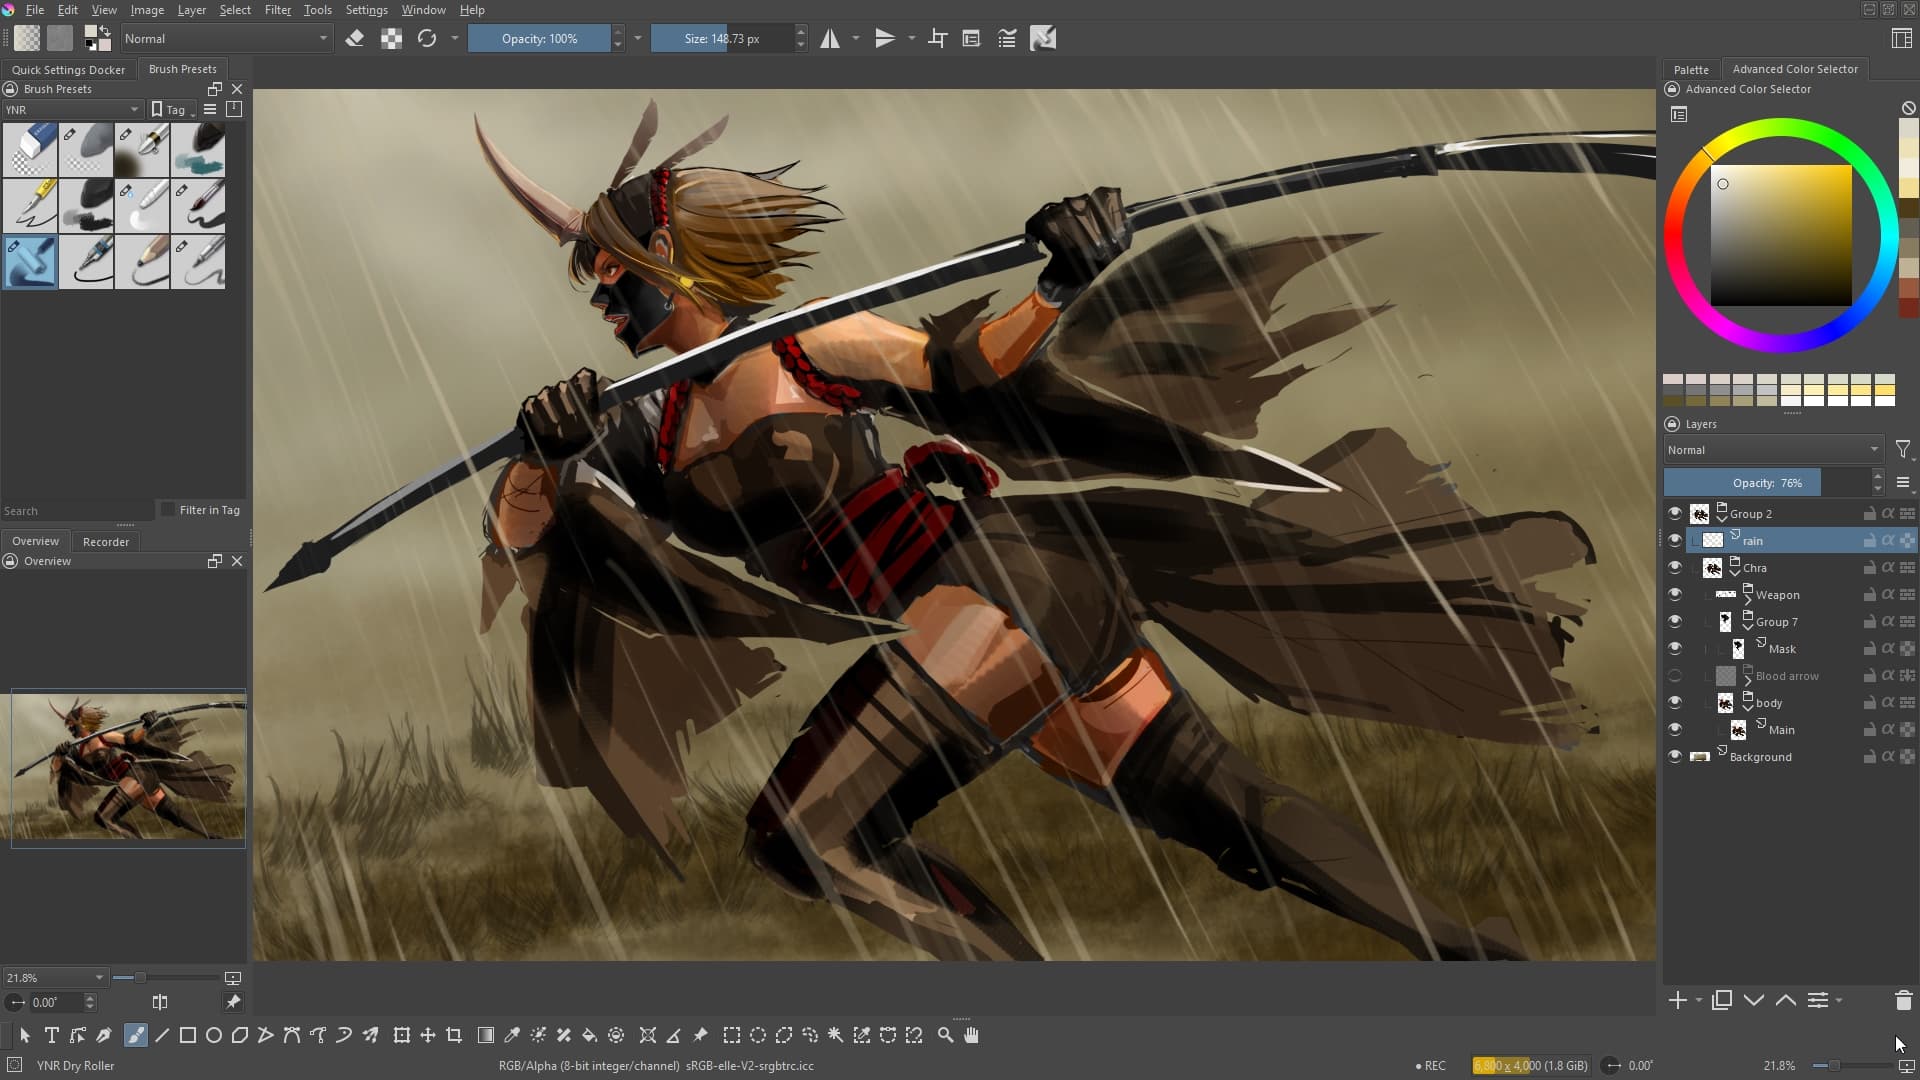
Task: Delete layer with trash icon
Action: [x=1903, y=1000]
